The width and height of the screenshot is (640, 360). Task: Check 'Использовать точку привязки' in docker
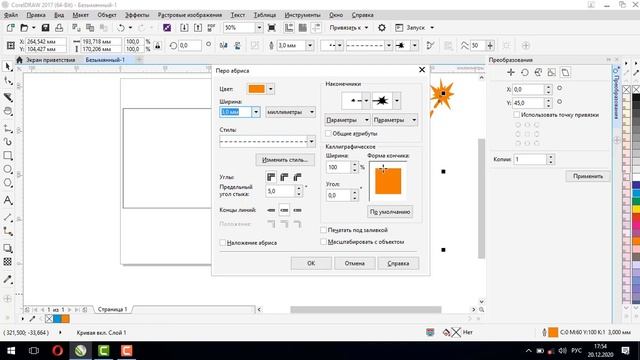tap(517, 115)
